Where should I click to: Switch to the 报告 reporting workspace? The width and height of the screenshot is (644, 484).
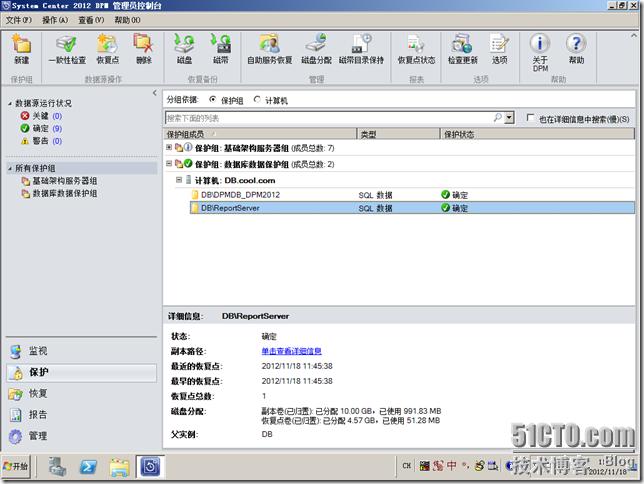(81, 415)
